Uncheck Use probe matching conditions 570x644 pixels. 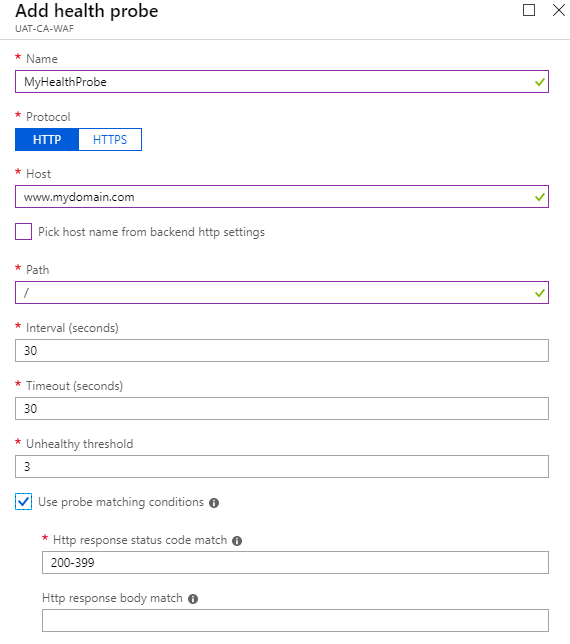coord(23,501)
